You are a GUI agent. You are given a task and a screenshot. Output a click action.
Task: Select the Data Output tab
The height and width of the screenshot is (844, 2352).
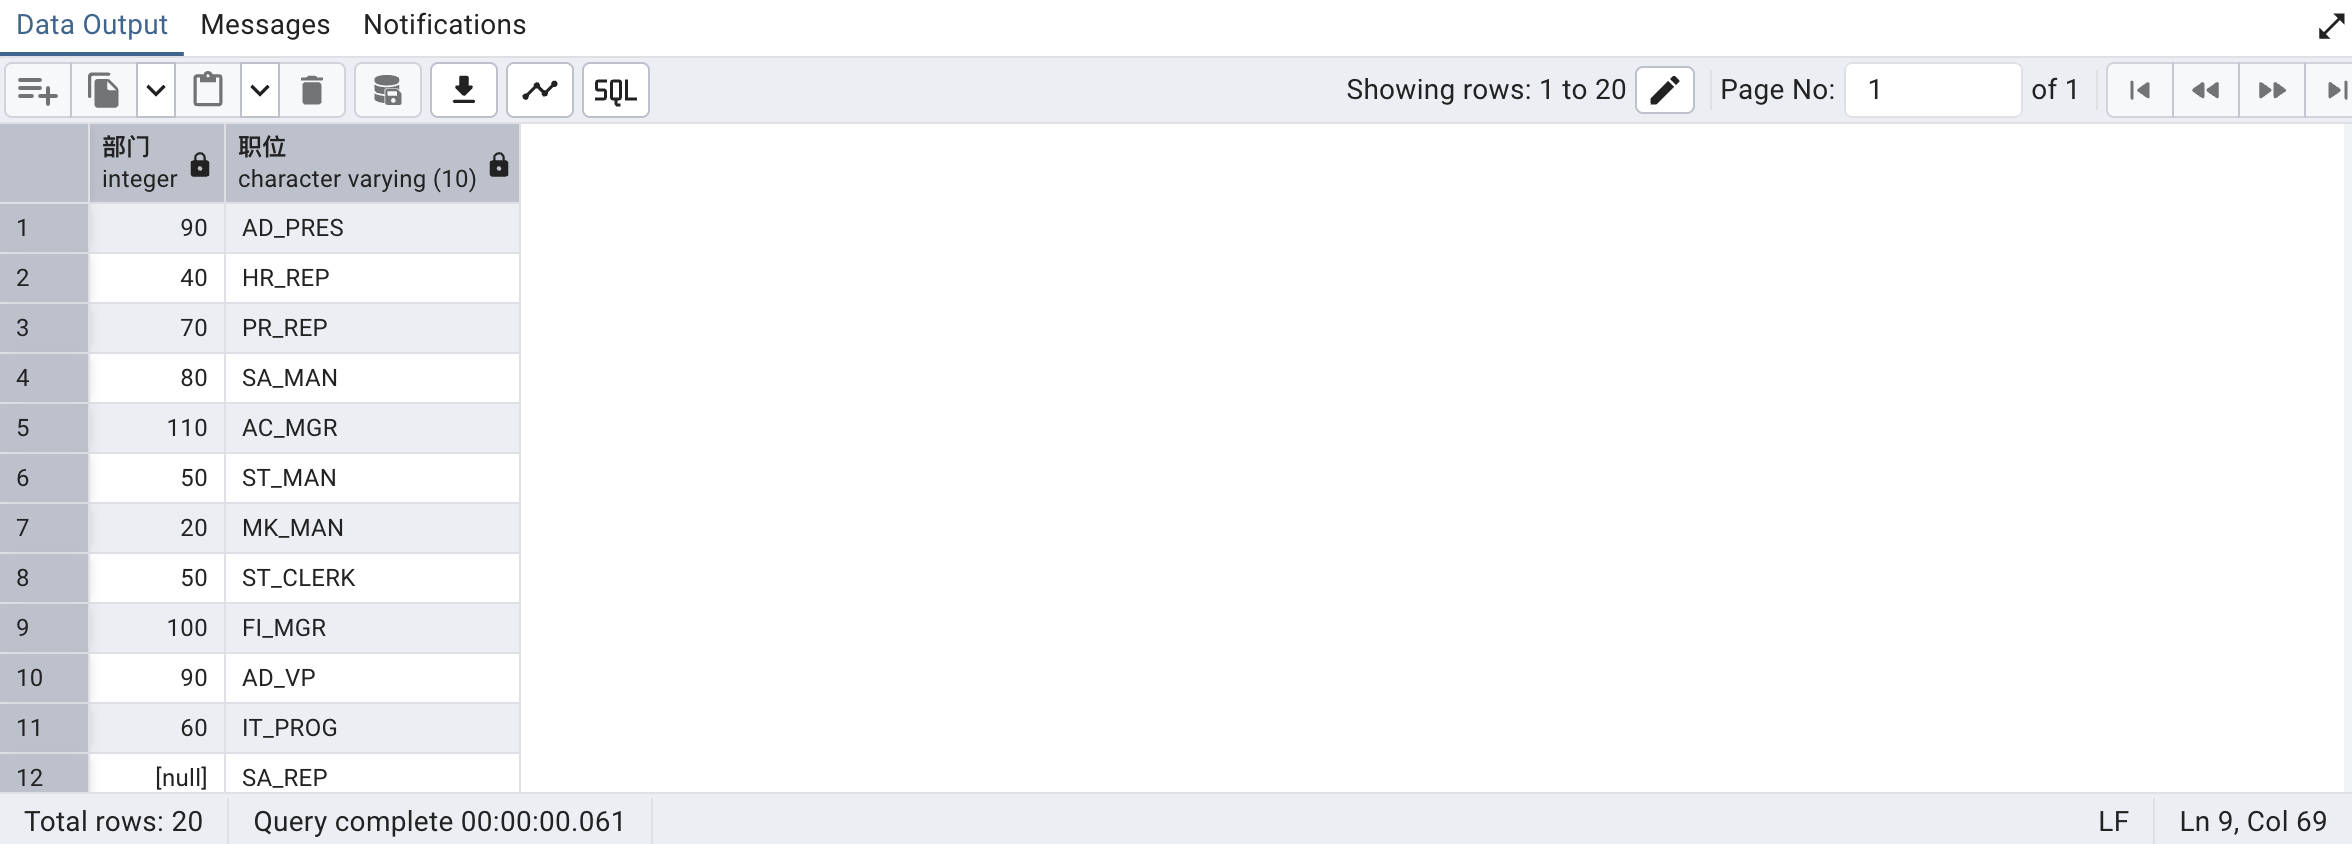point(92,25)
